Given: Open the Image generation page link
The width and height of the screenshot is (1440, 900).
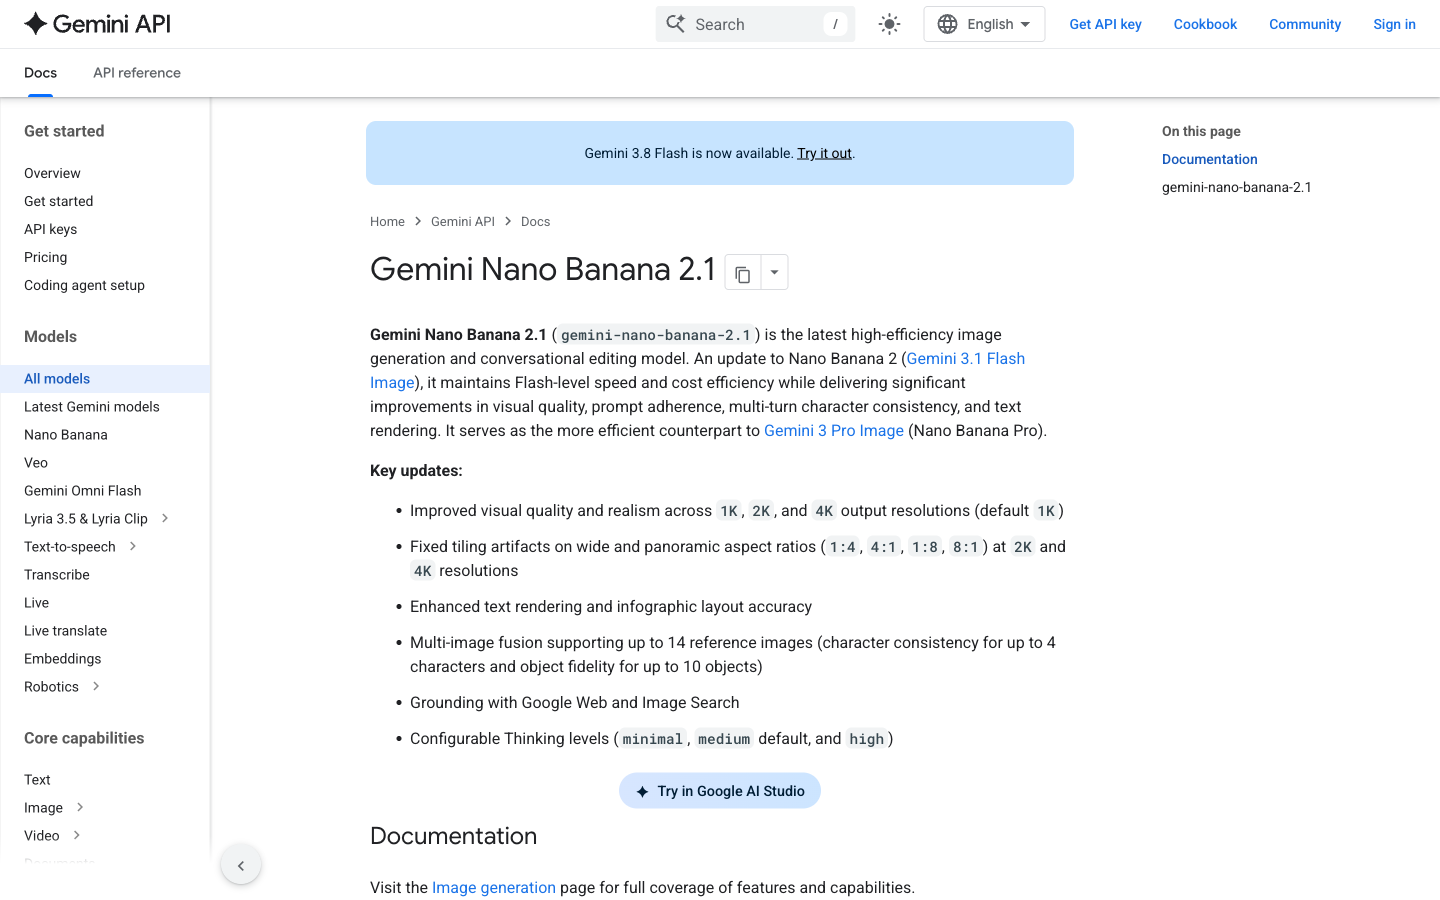Looking at the screenshot, I should (494, 888).
